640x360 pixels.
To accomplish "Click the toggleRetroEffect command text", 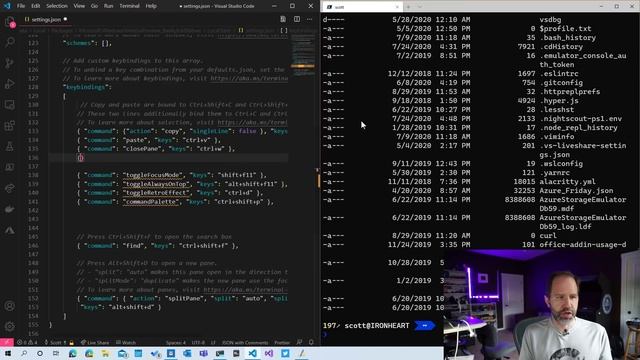I will pos(156,193).
